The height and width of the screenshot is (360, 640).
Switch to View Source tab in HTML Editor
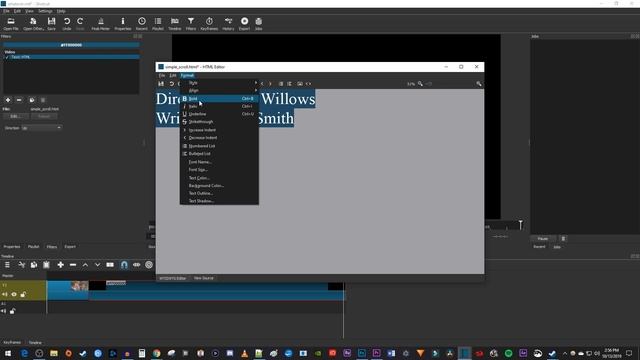[x=204, y=278]
